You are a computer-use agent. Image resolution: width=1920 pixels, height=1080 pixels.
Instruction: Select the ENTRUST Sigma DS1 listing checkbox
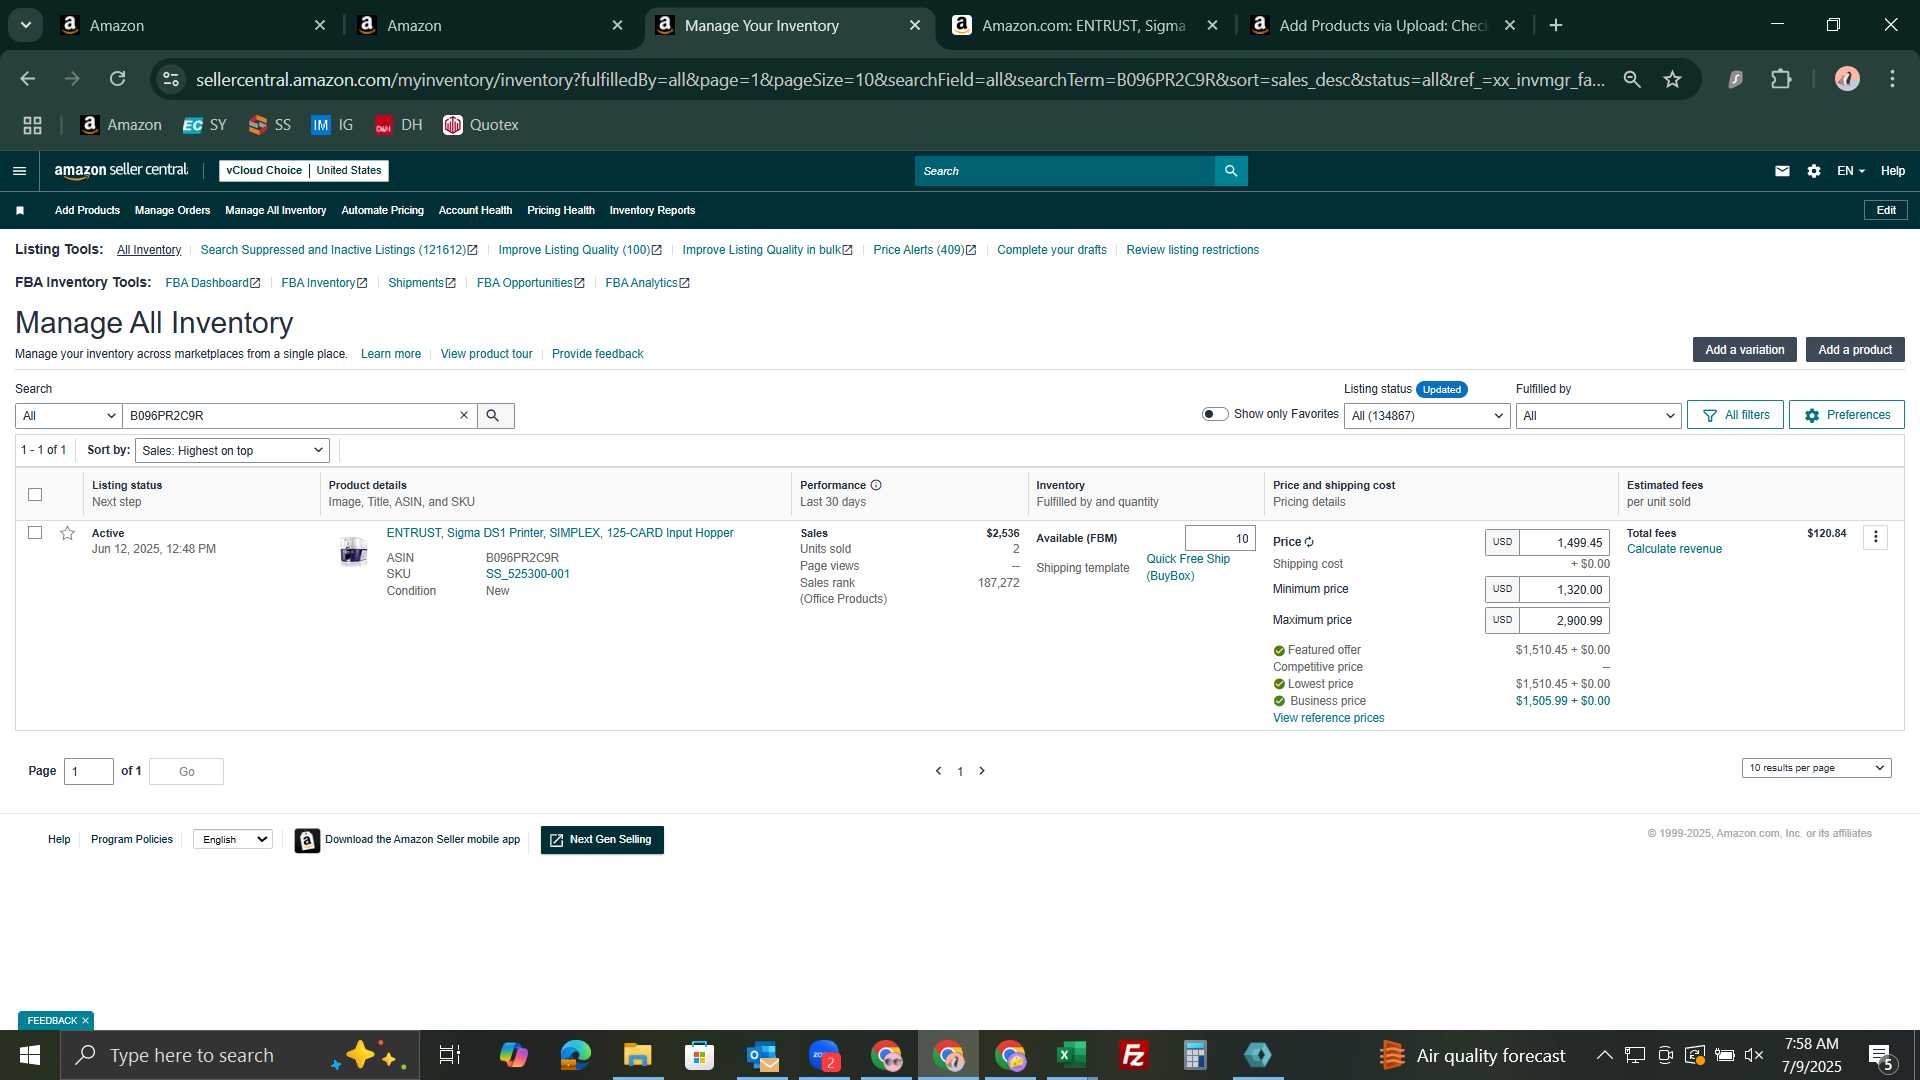(35, 533)
